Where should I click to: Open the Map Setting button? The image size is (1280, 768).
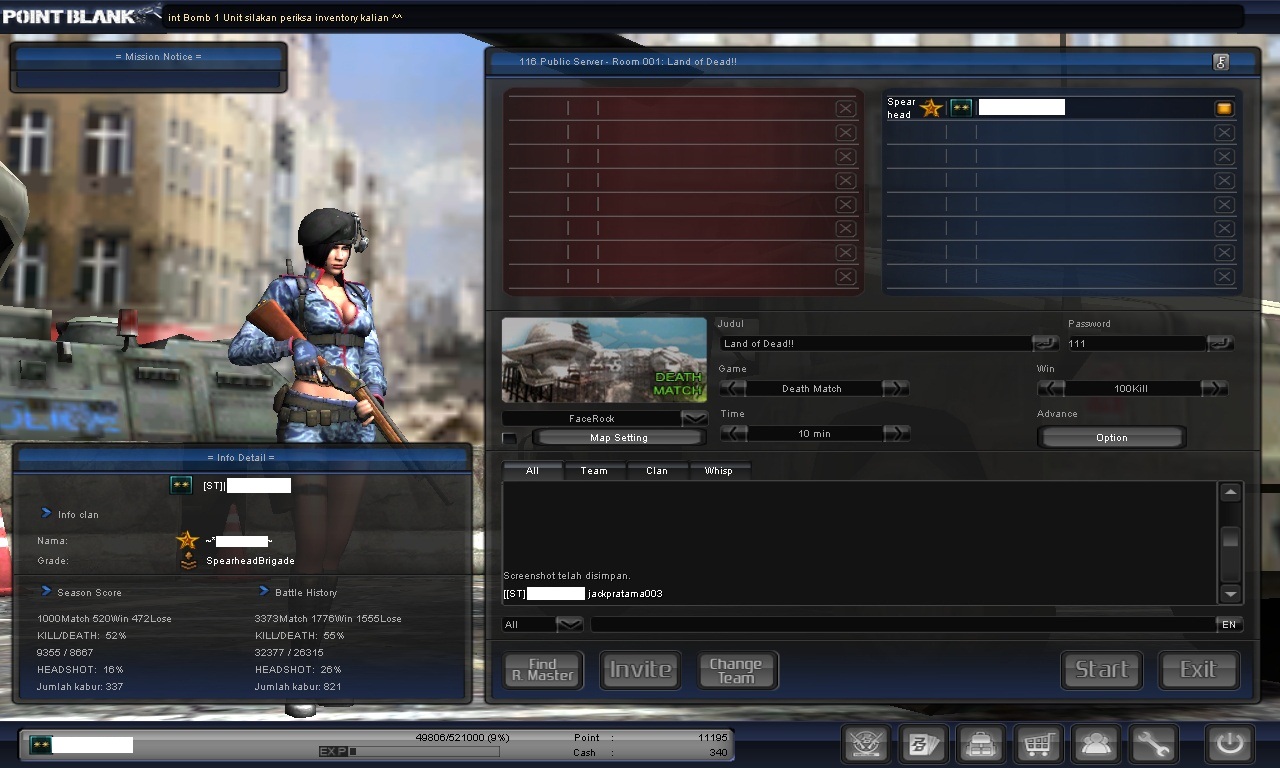tap(618, 438)
